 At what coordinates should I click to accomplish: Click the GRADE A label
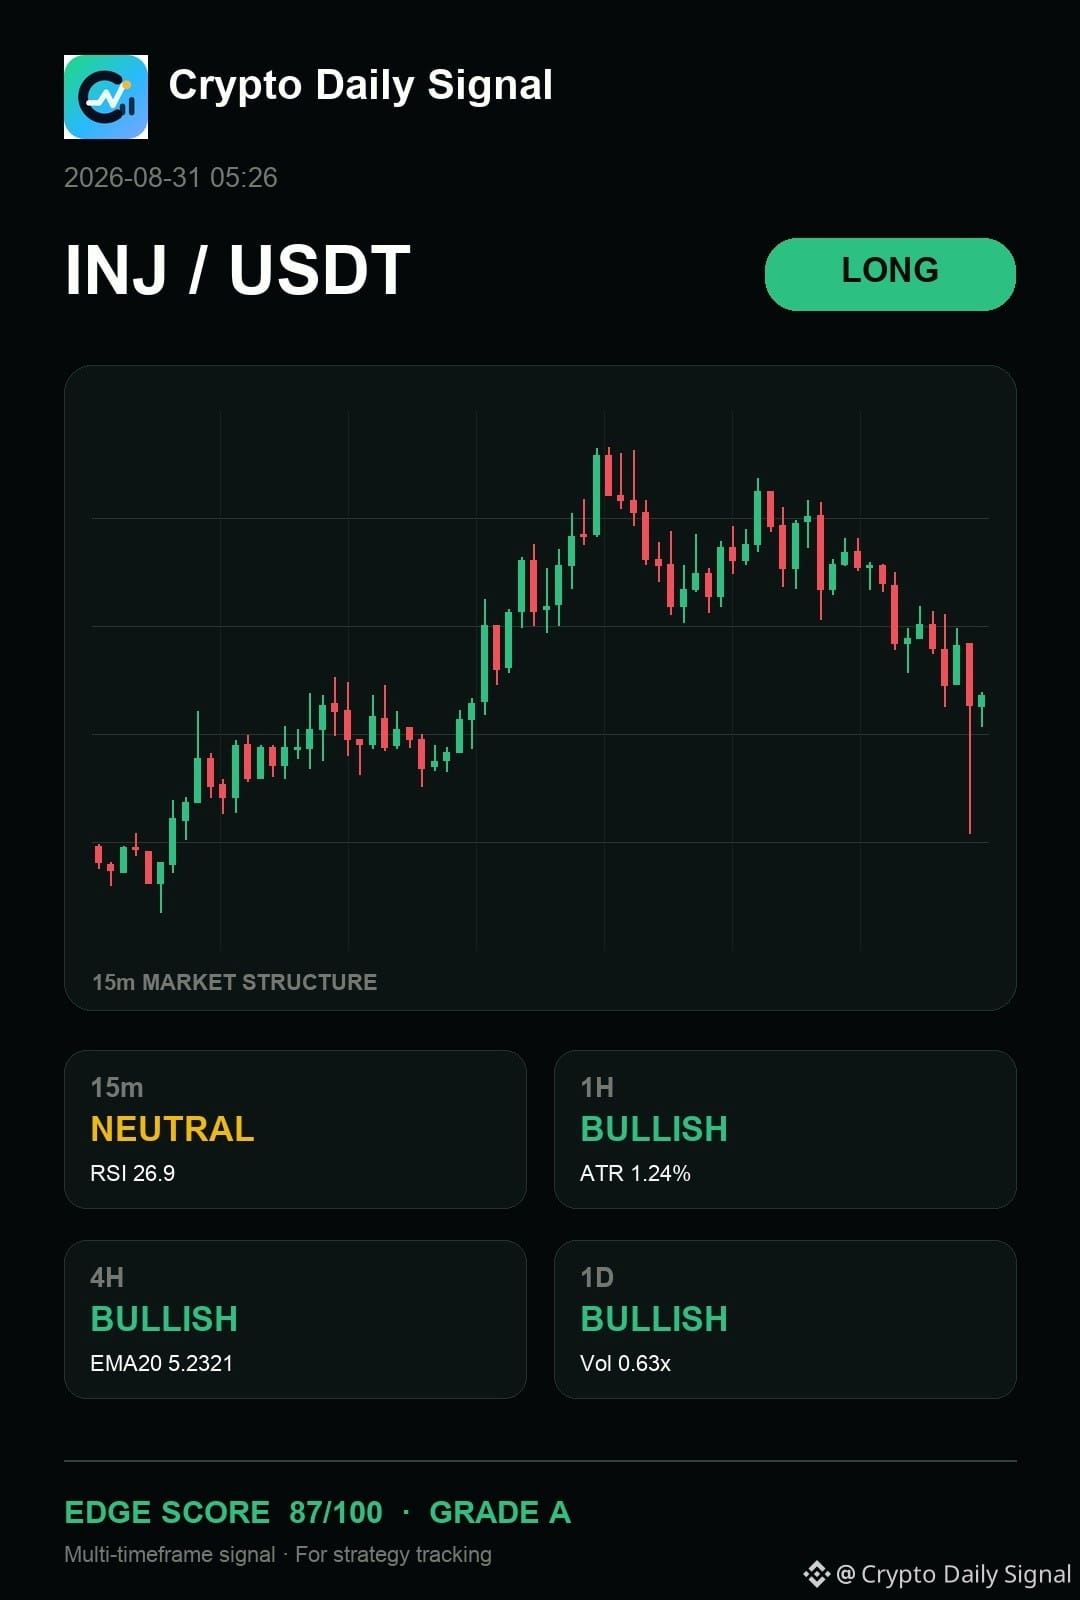(500, 1512)
